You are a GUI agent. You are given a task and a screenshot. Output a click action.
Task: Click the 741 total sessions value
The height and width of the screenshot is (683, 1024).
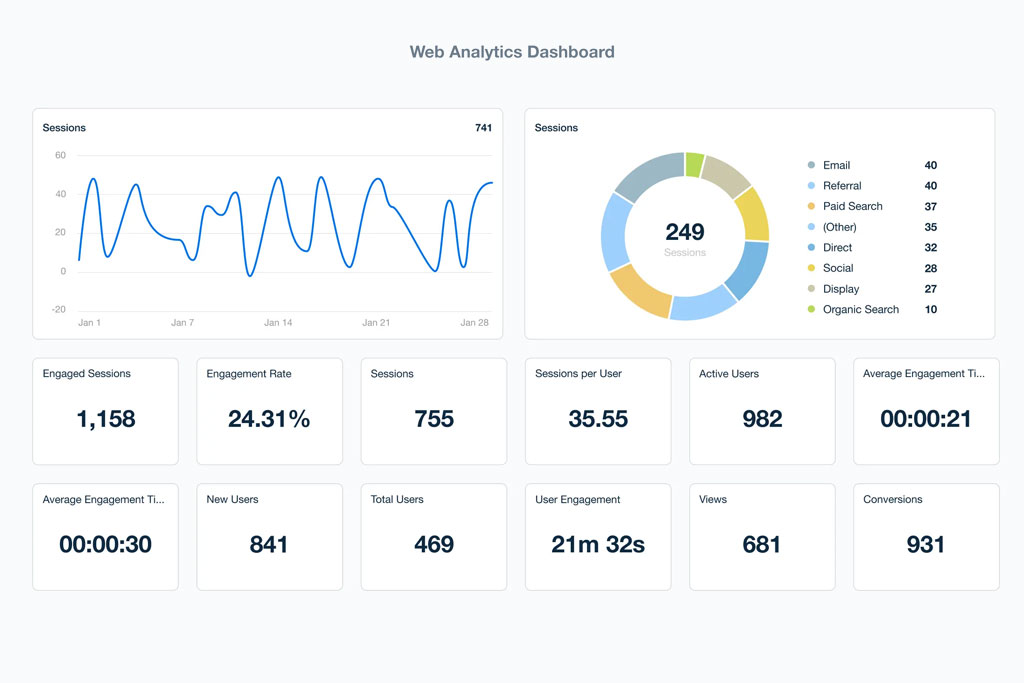(x=483, y=128)
